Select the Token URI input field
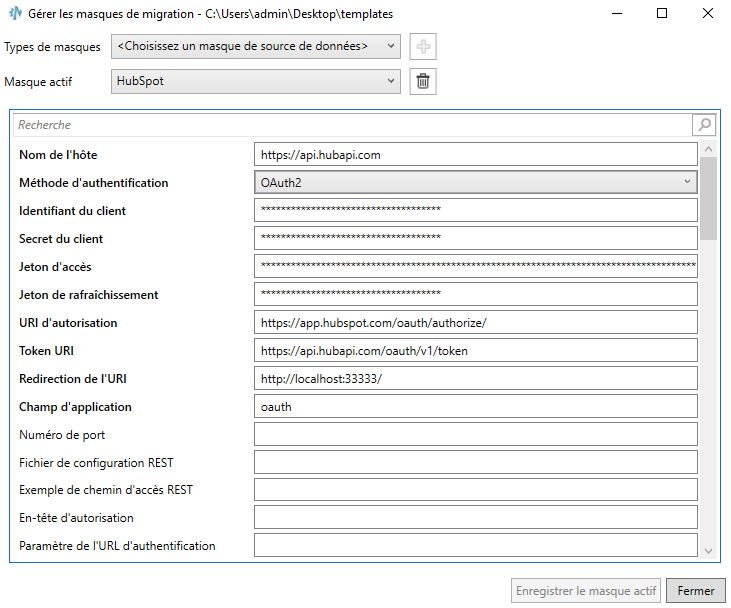The height and width of the screenshot is (608, 731). [x=475, y=350]
